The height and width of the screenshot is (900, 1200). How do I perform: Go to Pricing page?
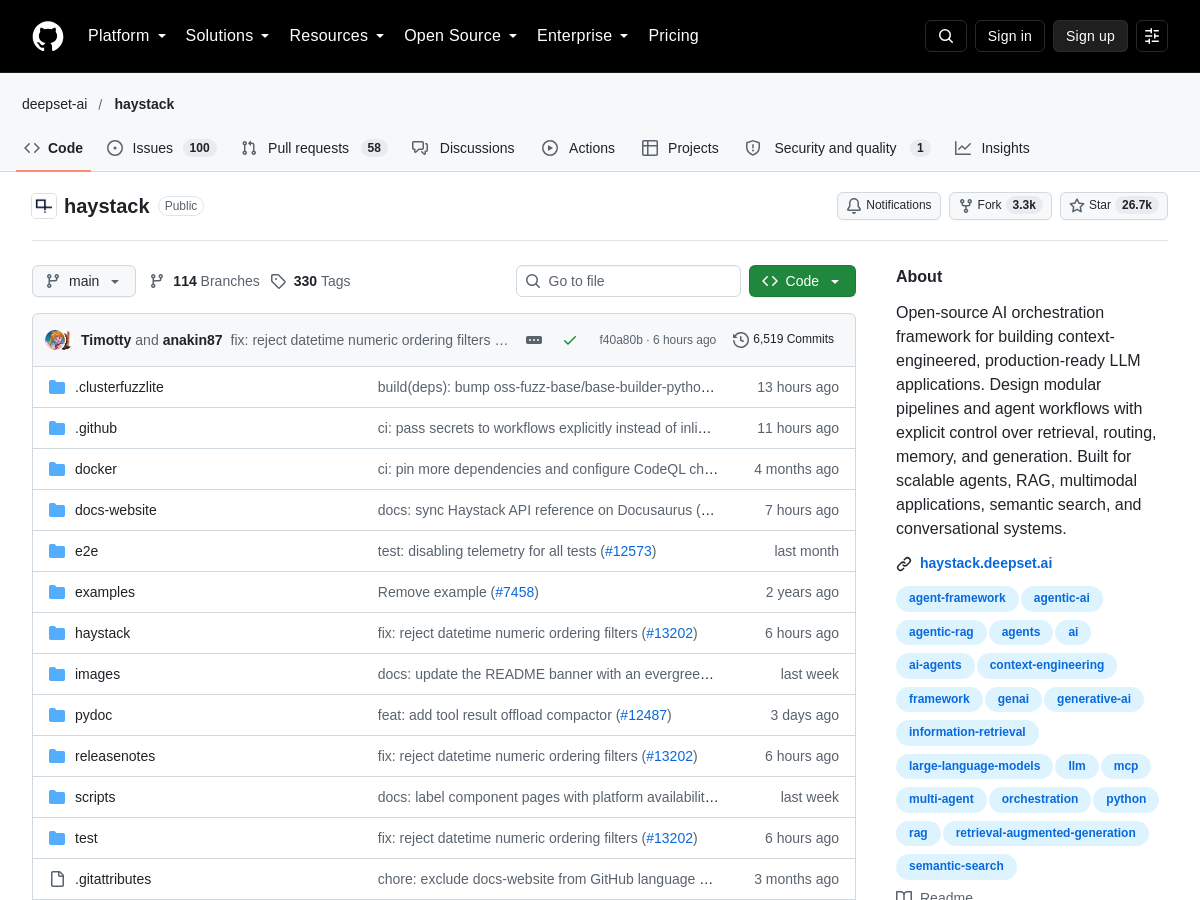click(x=673, y=36)
